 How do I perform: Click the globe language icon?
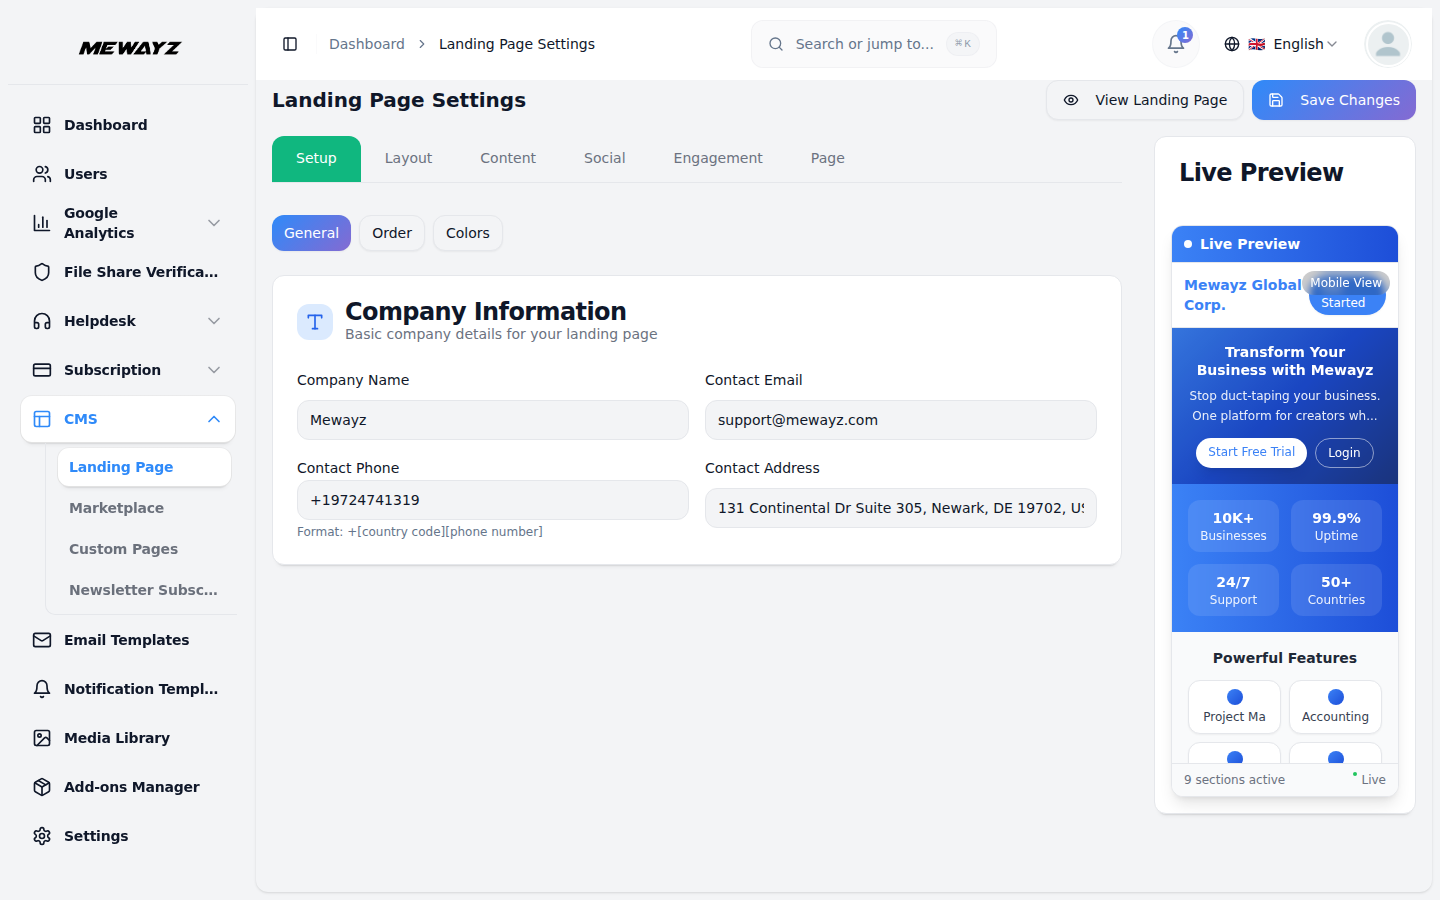pos(1231,44)
